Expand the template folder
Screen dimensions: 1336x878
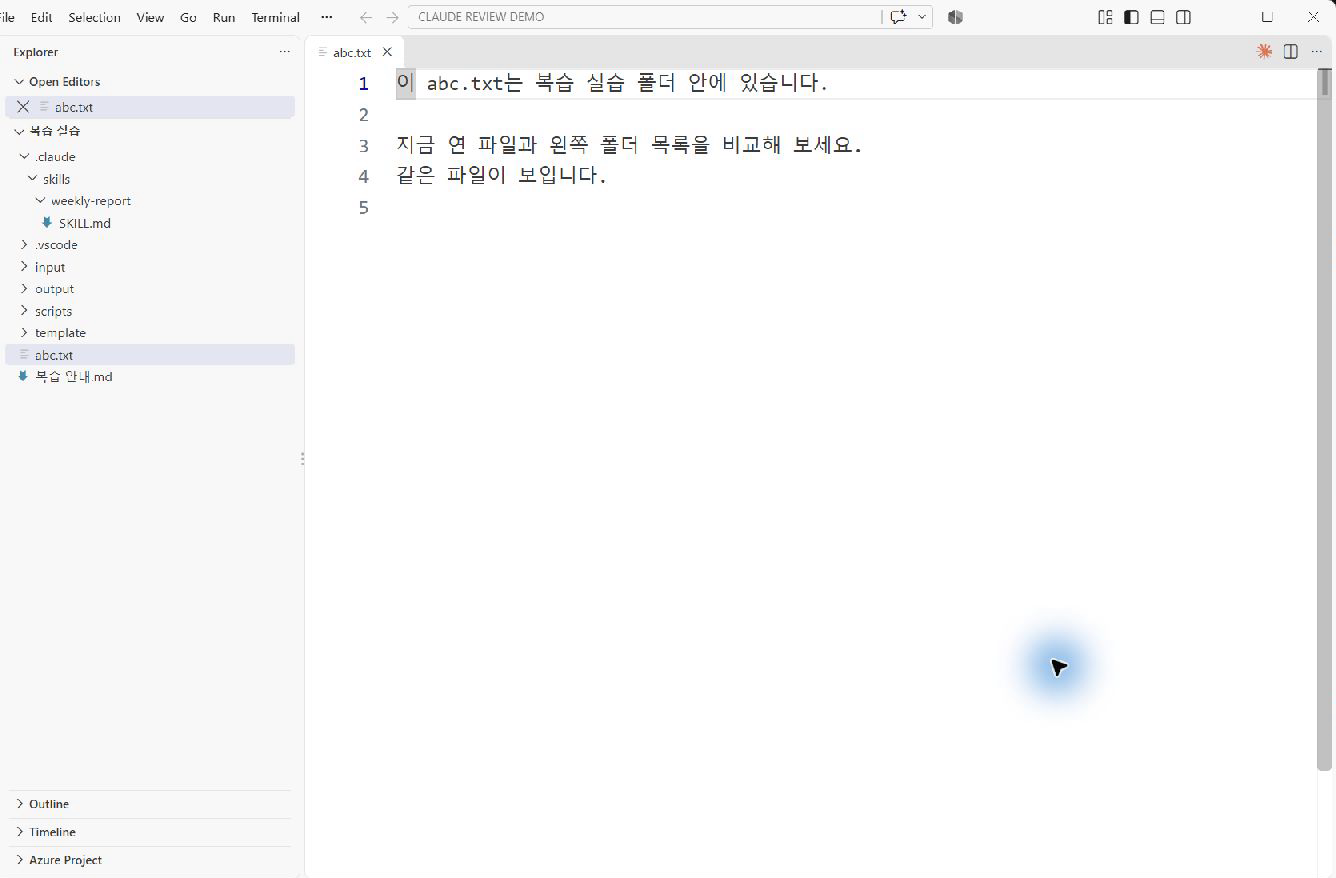(25, 333)
